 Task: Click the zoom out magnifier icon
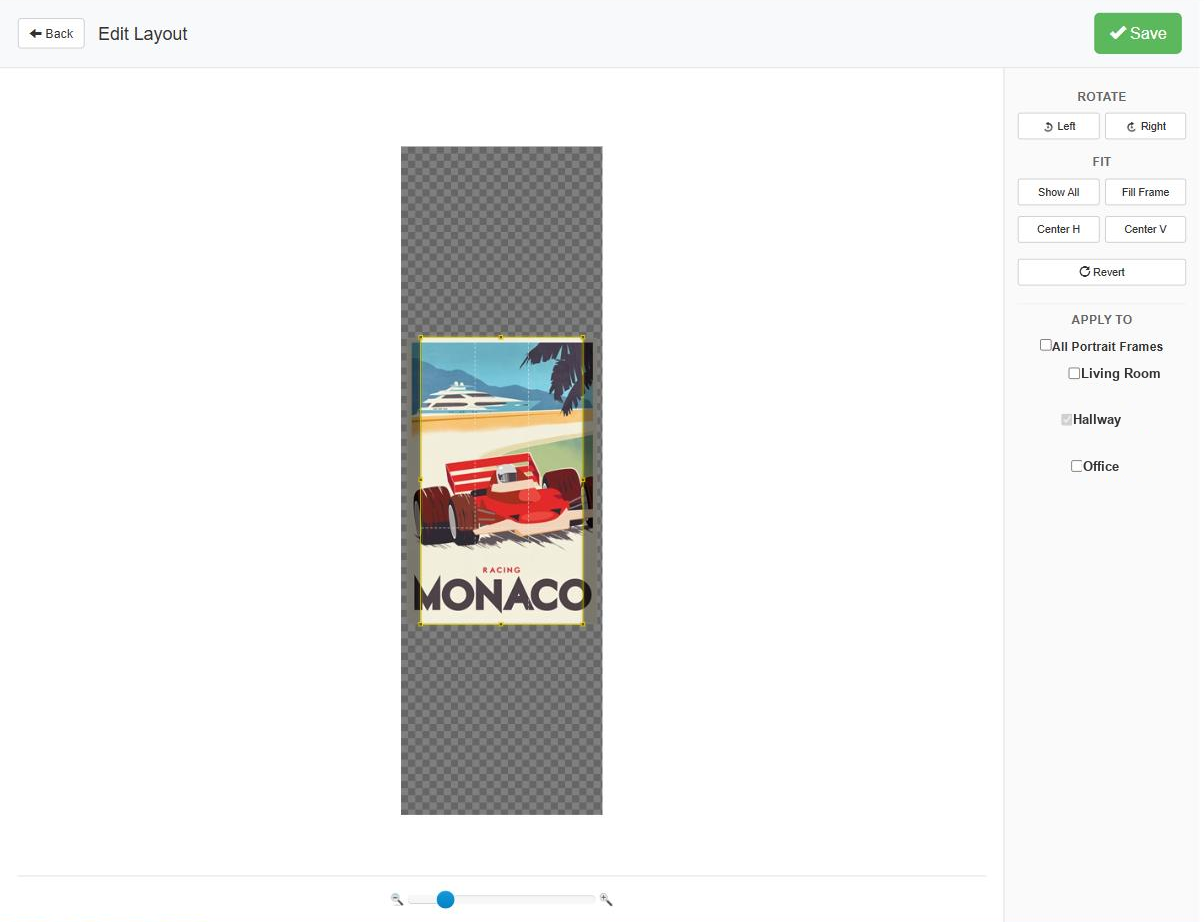[x=397, y=900]
